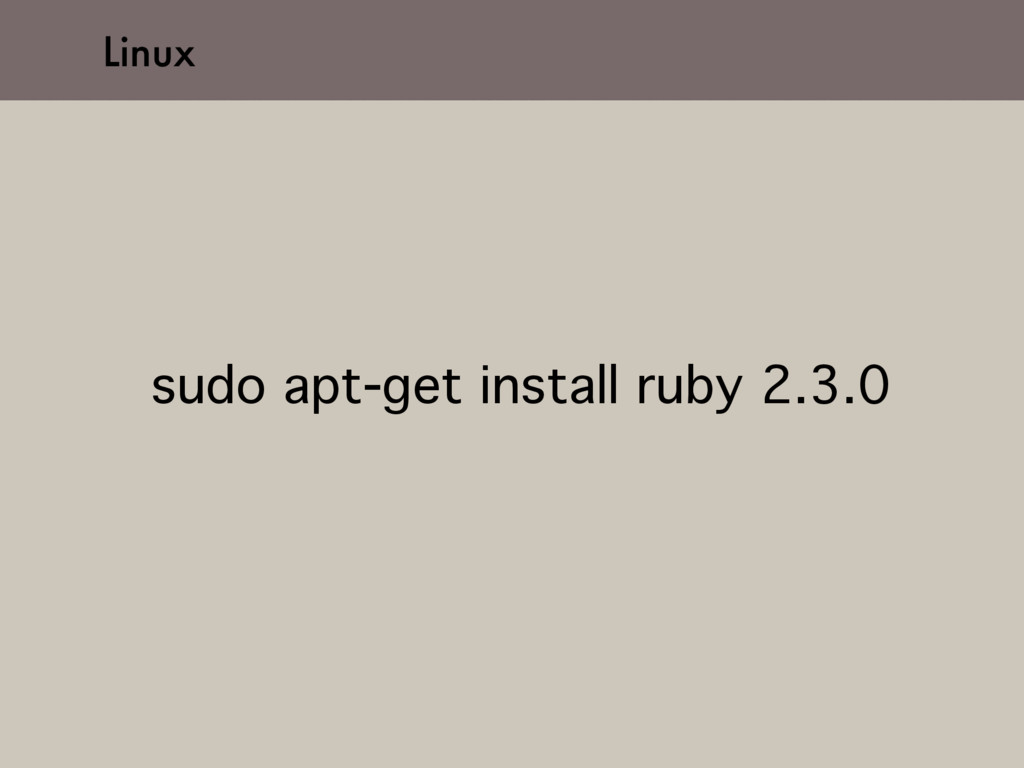Viewport: 1024px width, 768px height.
Task: Click the digit 2 in version 2.3.0
Action: tap(776, 385)
